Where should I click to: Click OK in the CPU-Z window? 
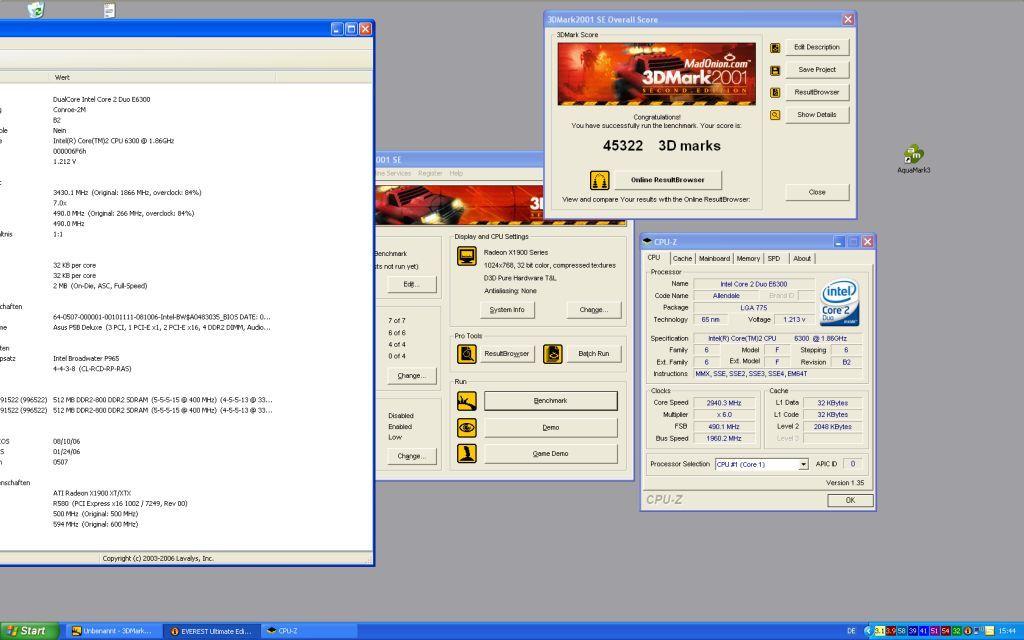850,500
